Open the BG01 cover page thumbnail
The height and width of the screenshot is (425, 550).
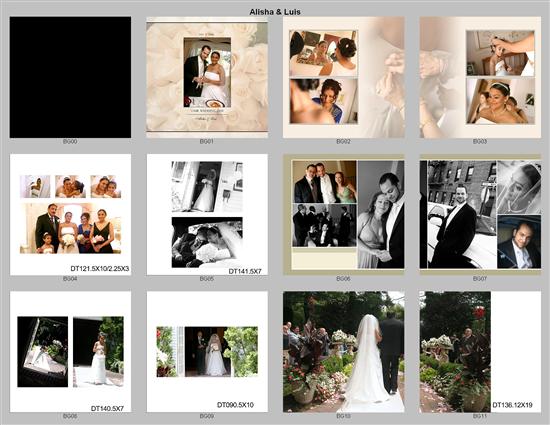tap(207, 77)
